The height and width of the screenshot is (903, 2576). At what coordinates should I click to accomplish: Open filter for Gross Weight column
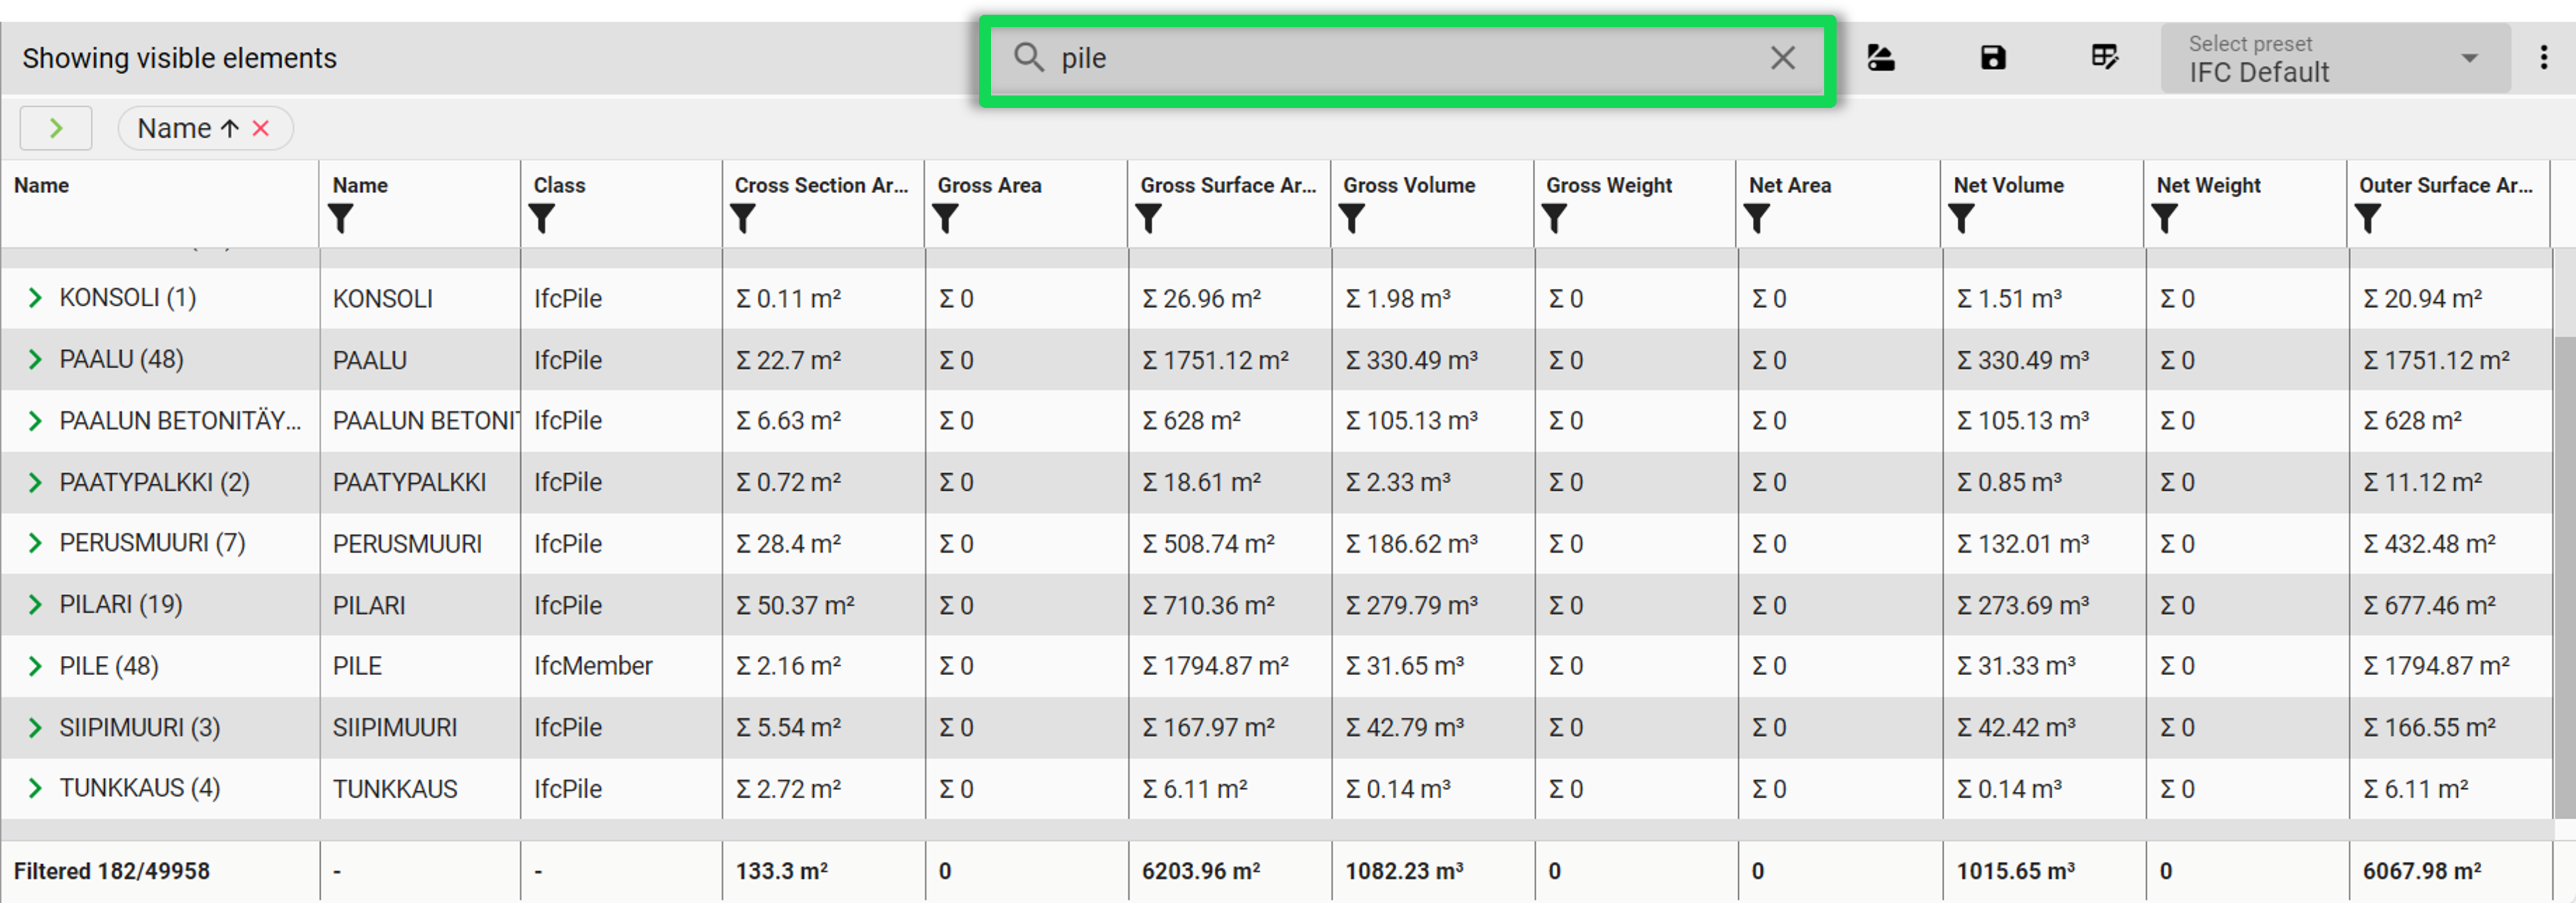pos(1555,218)
